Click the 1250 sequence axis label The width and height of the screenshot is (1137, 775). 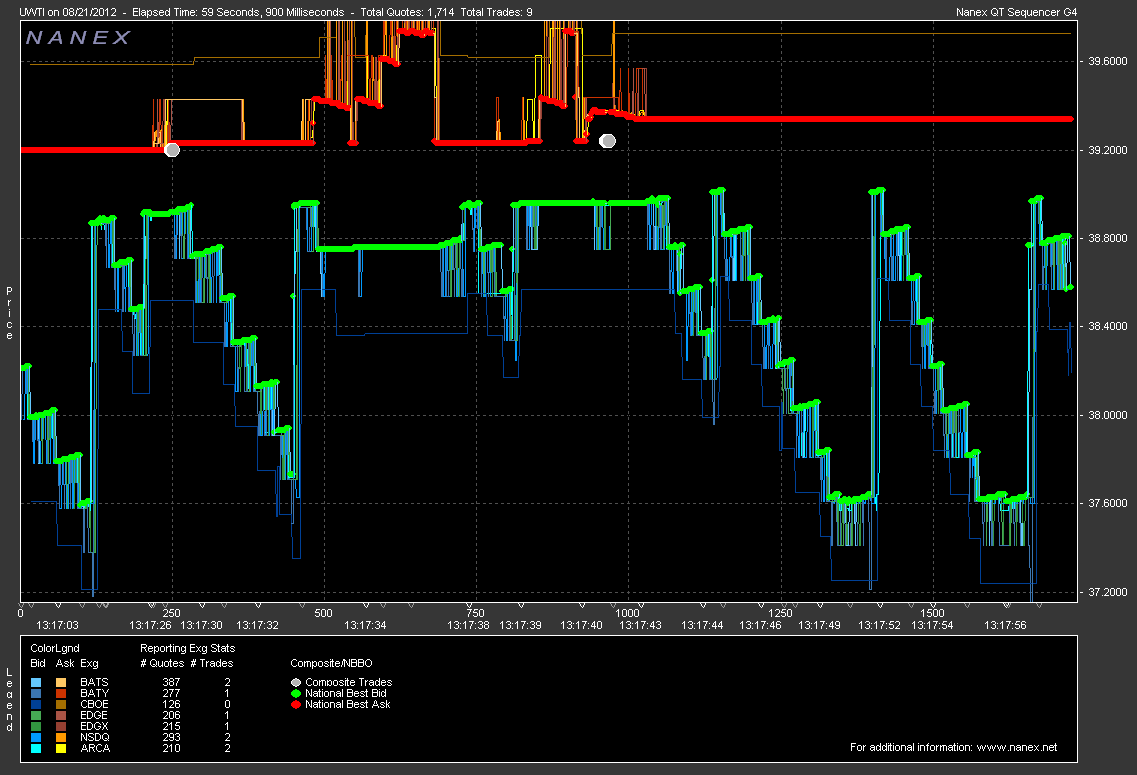(780, 613)
